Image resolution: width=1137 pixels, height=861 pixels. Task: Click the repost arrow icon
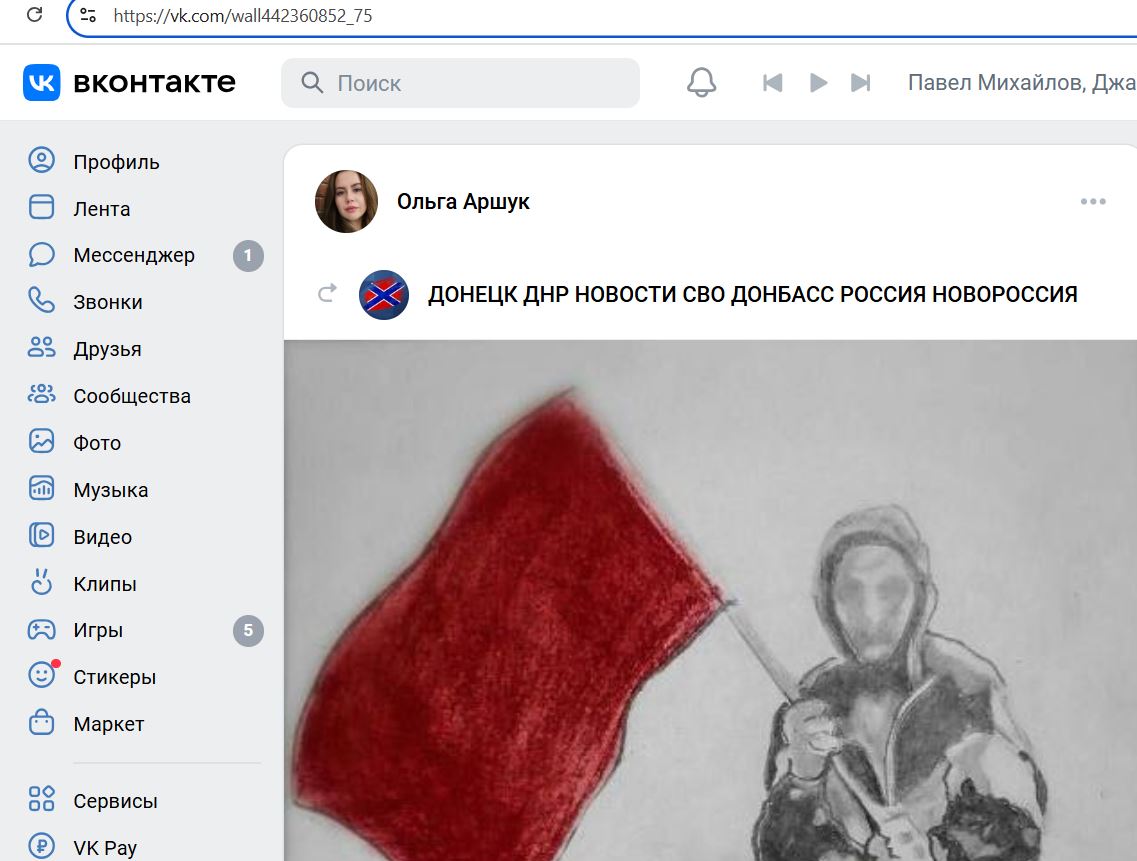[x=327, y=293]
